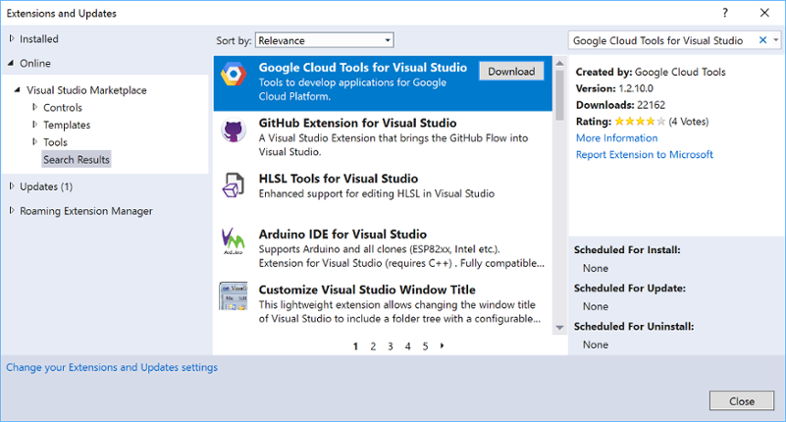The width and height of the screenshot is (786, 422).
Task: Click current page number 1
Action: coord(355,346)
